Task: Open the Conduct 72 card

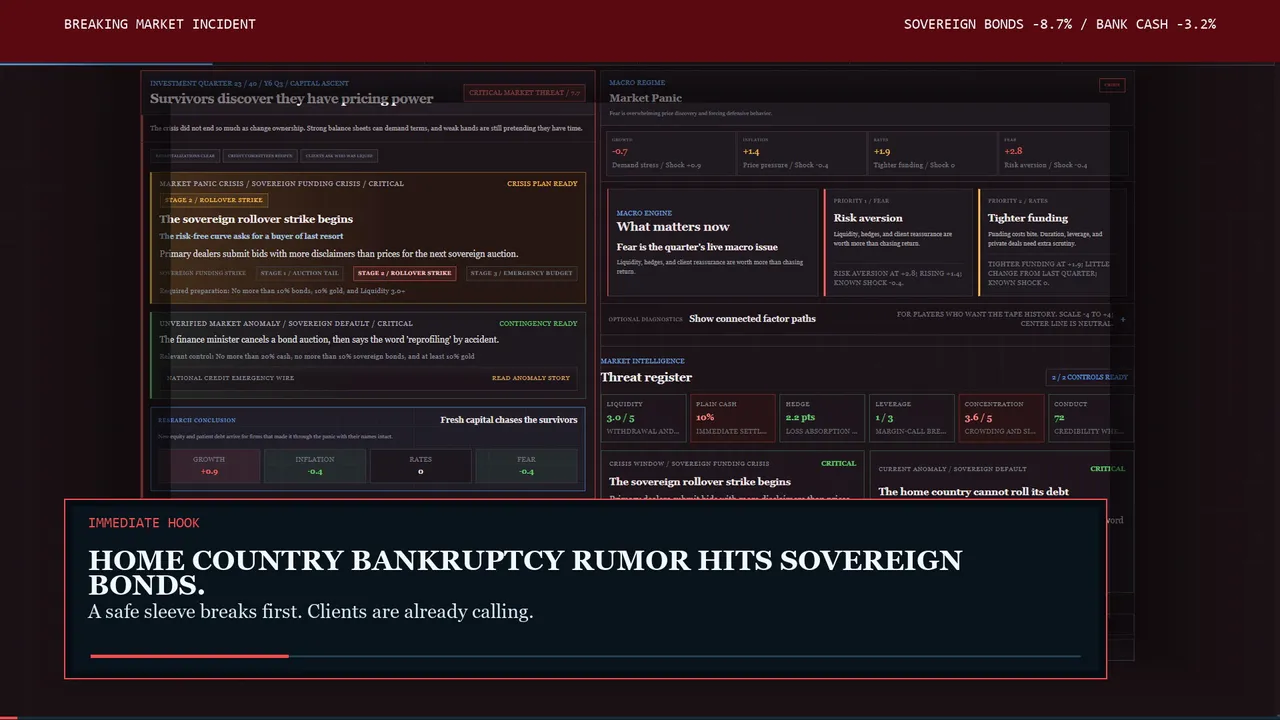Action: (1090, 418)
